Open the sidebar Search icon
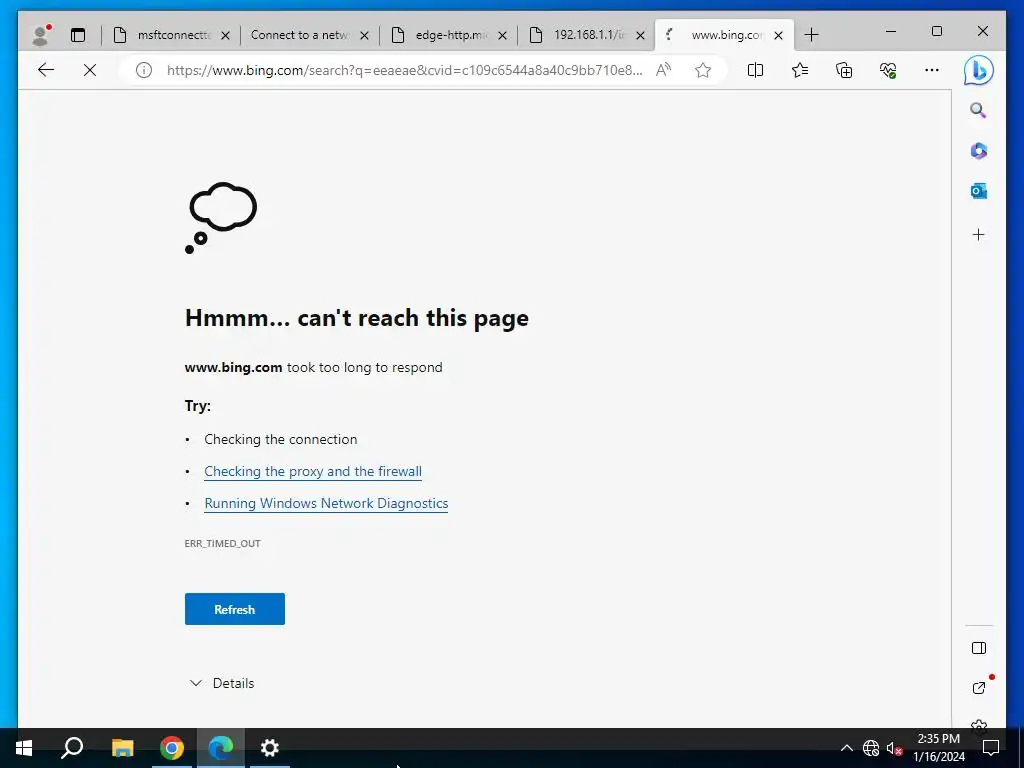The width and height of the screenshot is (1024, 768). 978,110
